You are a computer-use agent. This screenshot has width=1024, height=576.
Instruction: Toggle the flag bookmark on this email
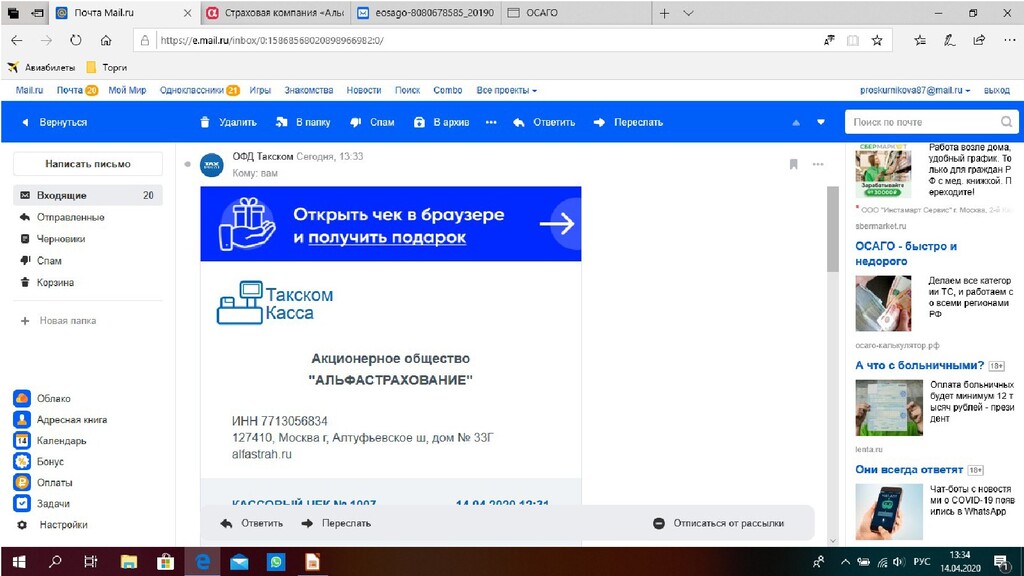[793, 164]
